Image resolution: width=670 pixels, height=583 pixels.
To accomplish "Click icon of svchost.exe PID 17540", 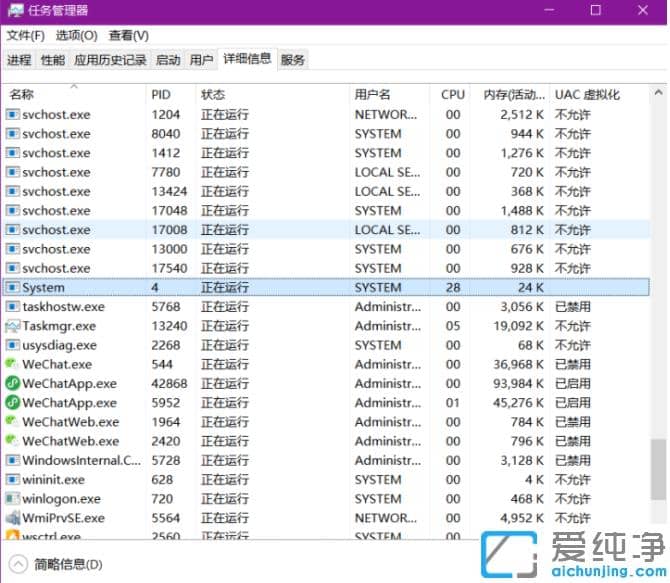I will 12,268.
